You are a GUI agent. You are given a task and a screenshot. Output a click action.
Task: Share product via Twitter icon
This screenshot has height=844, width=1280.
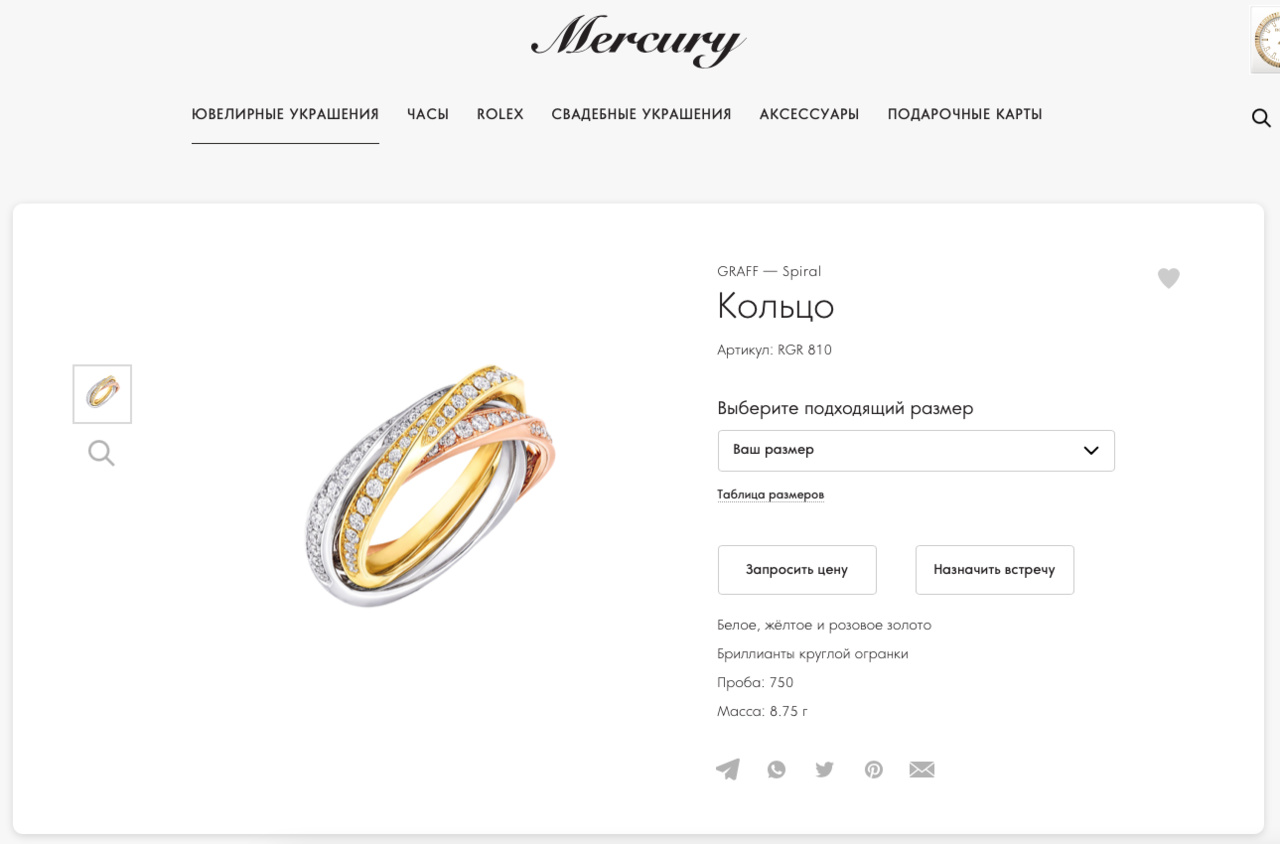pos(825,769)
